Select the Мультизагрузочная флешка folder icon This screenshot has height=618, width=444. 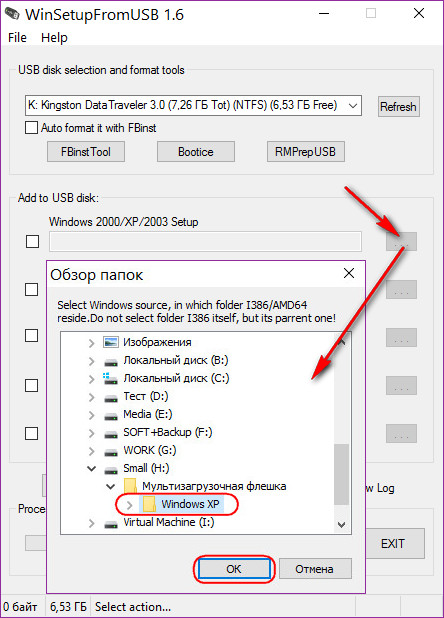(x=130, y=486)
